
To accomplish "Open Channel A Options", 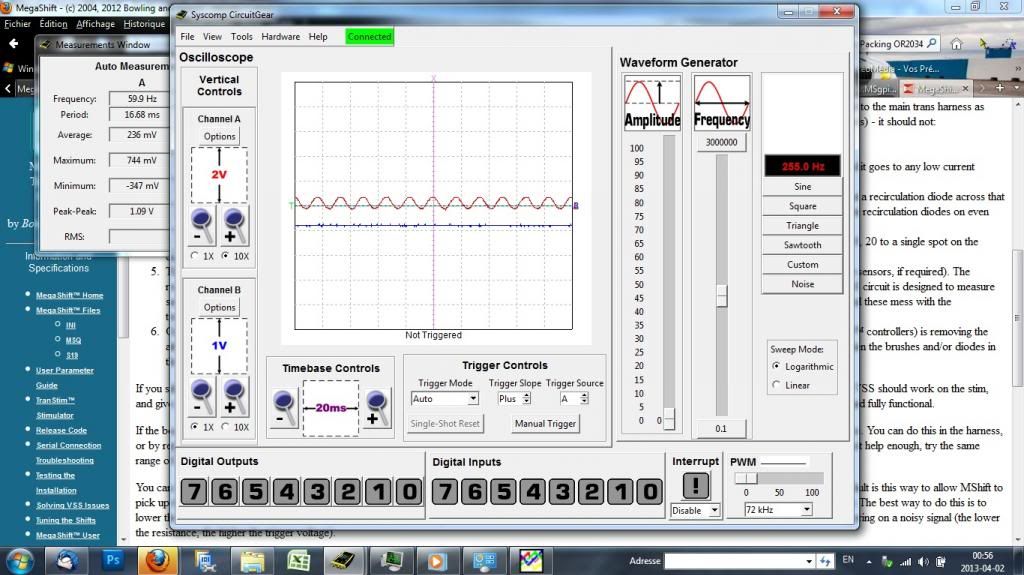I will (x=219, y=137).
